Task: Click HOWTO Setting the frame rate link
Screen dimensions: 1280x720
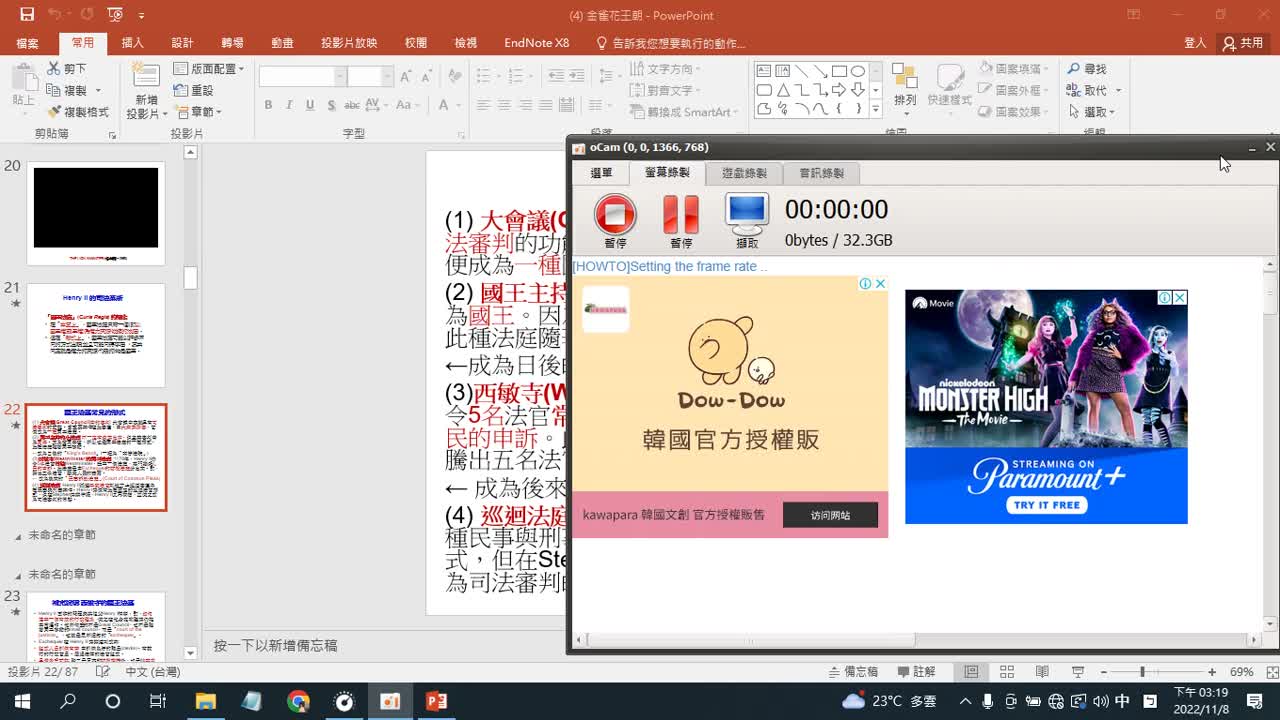Action: point(670,267)
